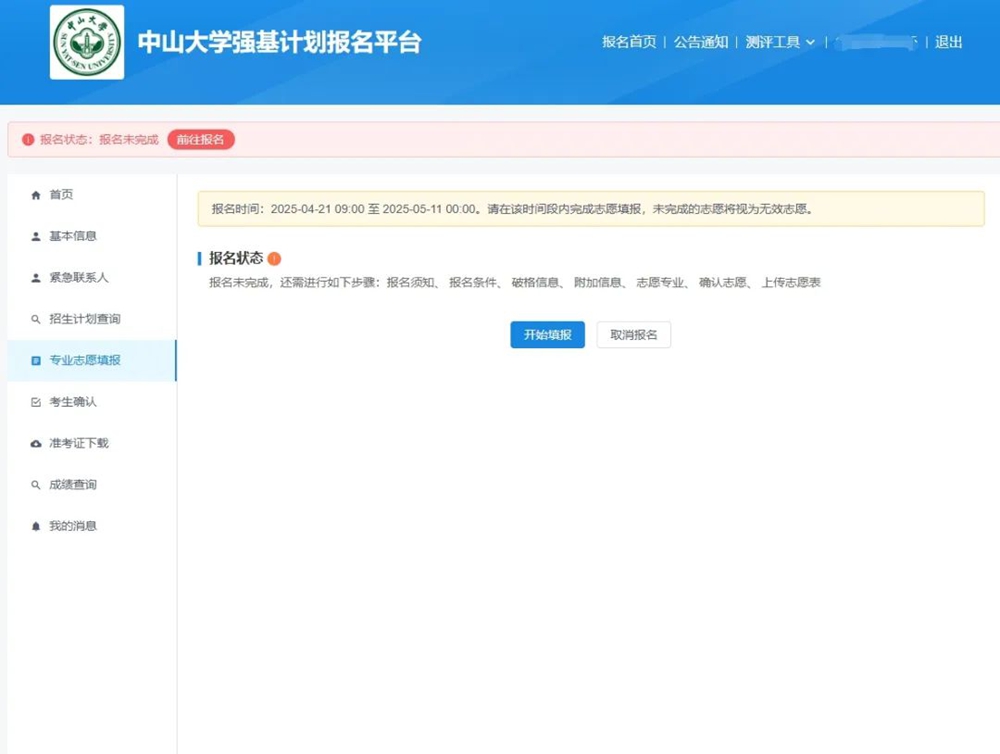This screenshot has width=1000, height=754.
Task: Click the checkbox icon beside 考生确认
Action: 36,402
